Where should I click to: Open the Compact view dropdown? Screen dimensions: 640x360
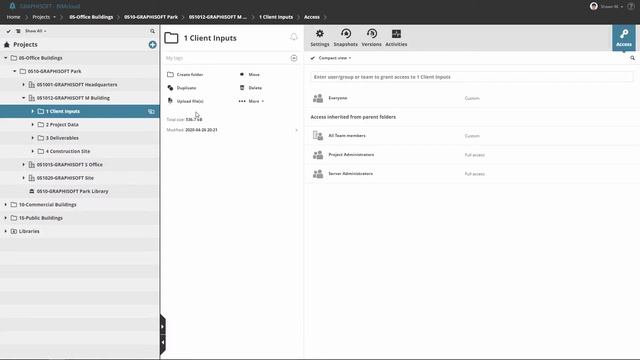335,58
